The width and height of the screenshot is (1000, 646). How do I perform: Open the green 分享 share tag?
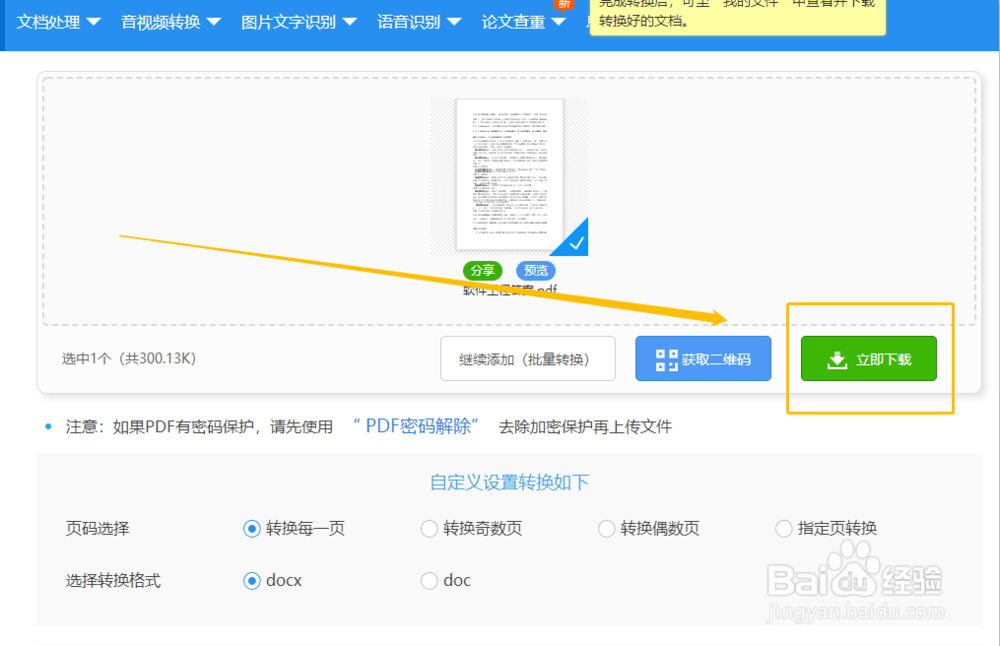pos(482,270)
